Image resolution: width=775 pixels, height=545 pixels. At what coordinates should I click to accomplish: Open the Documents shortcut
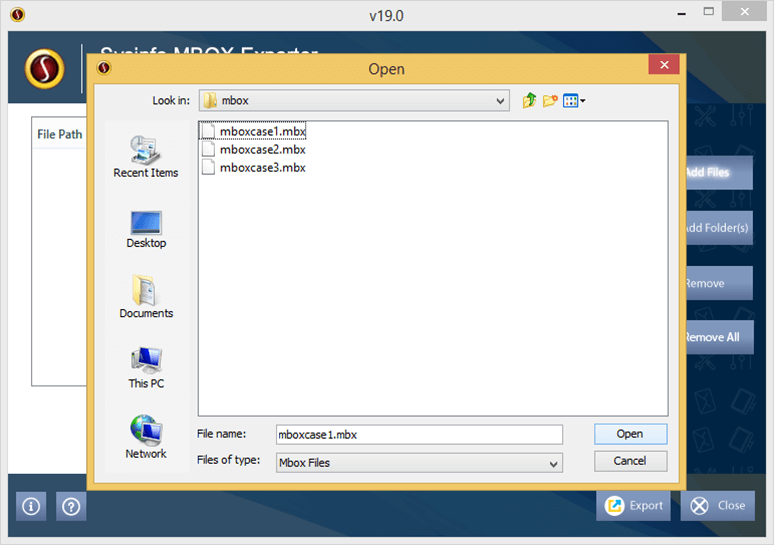tap(146, 296)
